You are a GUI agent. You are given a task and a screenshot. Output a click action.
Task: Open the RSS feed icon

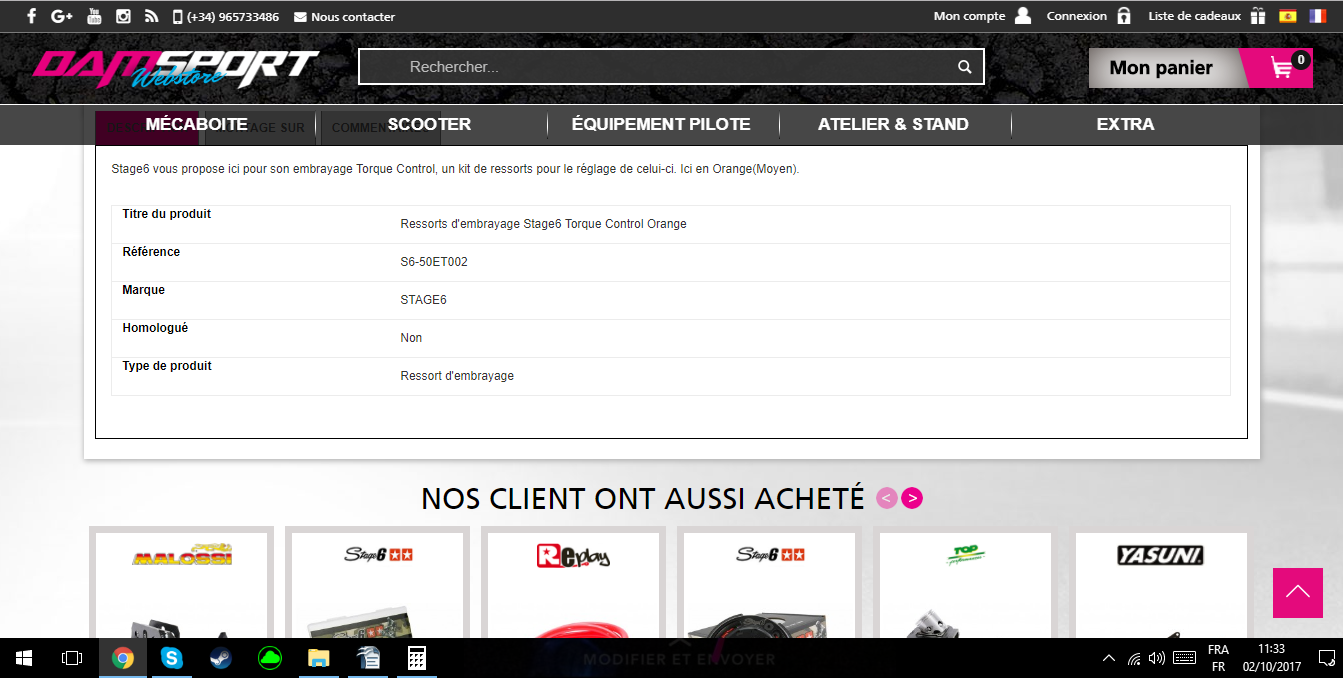[152, 16]
